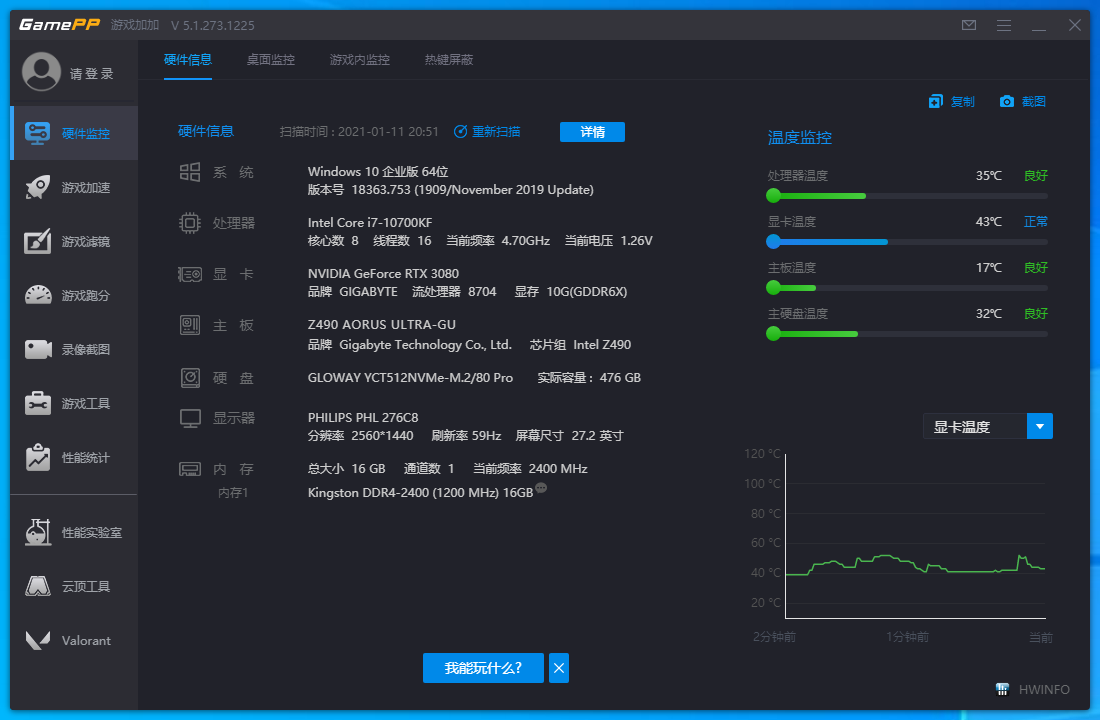
Task: Click the HWINFO icon
Action: pos(1002,689)
